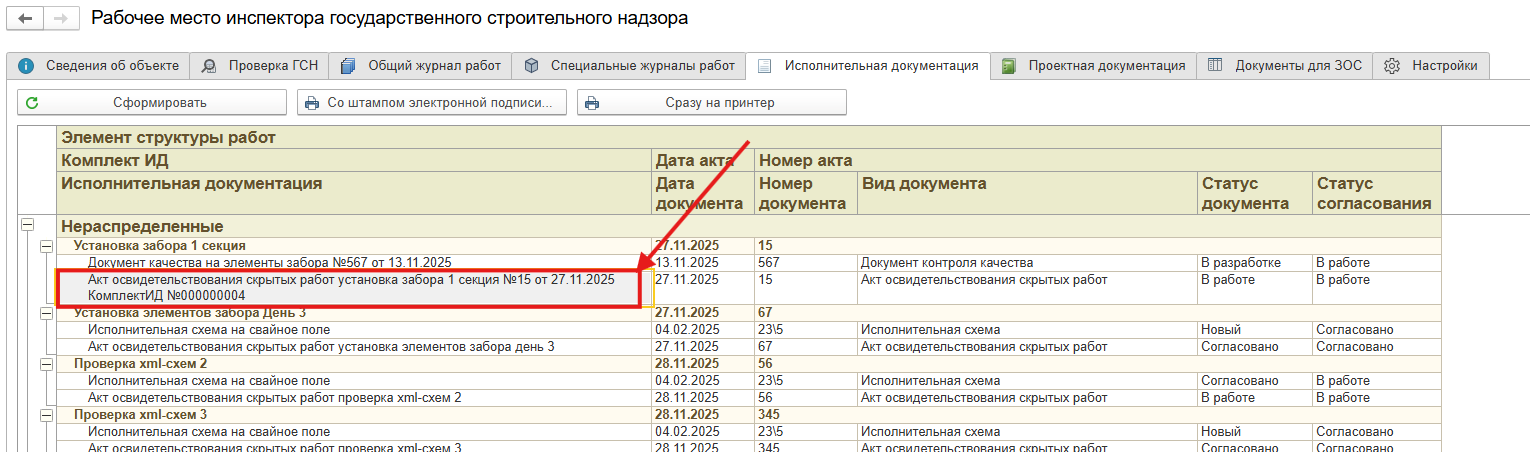Select Проектная документация tab
The height and width of the screenshot is (452, 1530).
tap(1095, 66)
